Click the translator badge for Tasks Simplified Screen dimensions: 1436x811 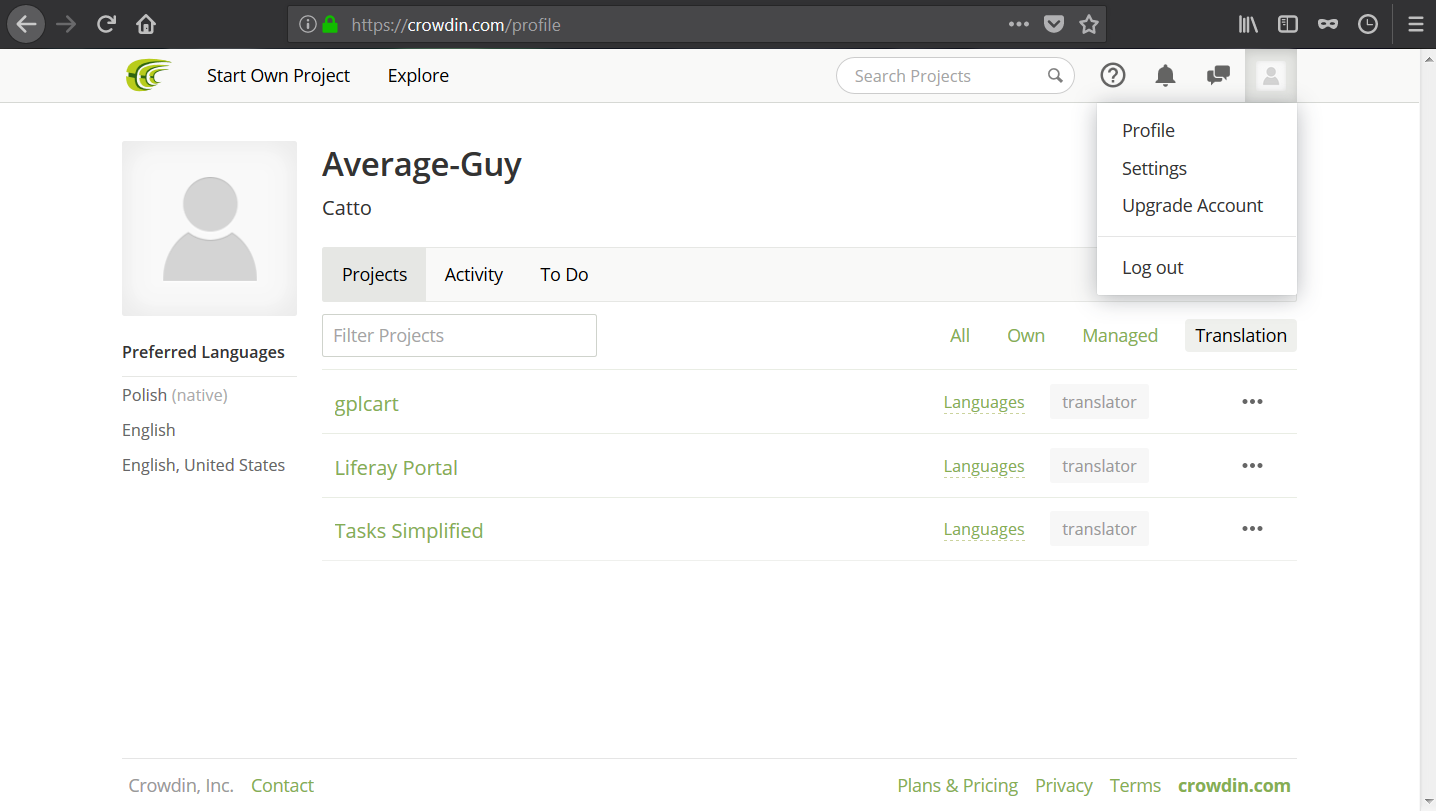pyautogui.click(x=1099, y=529)
